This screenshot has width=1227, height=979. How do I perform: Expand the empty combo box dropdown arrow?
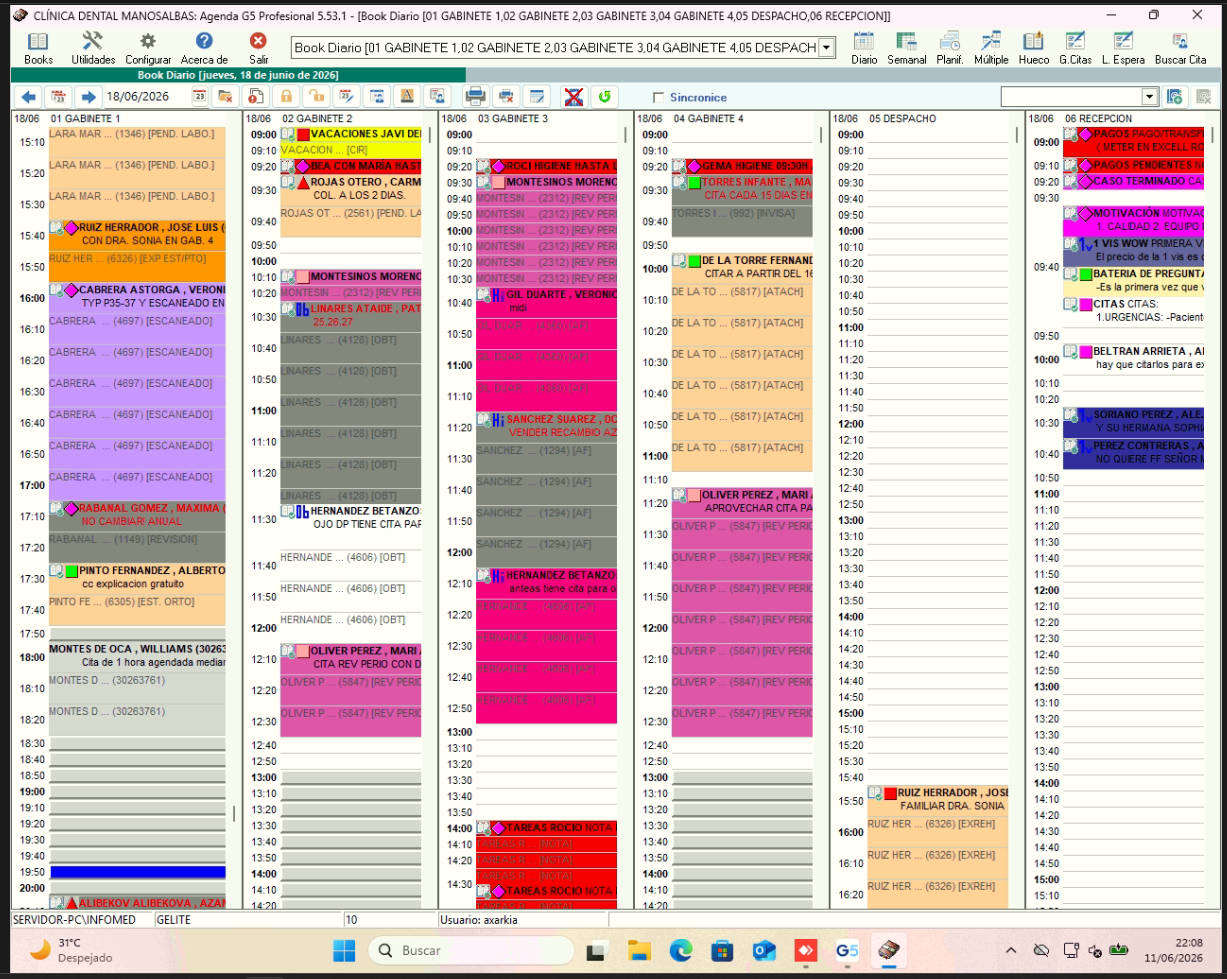point(1150,96)
